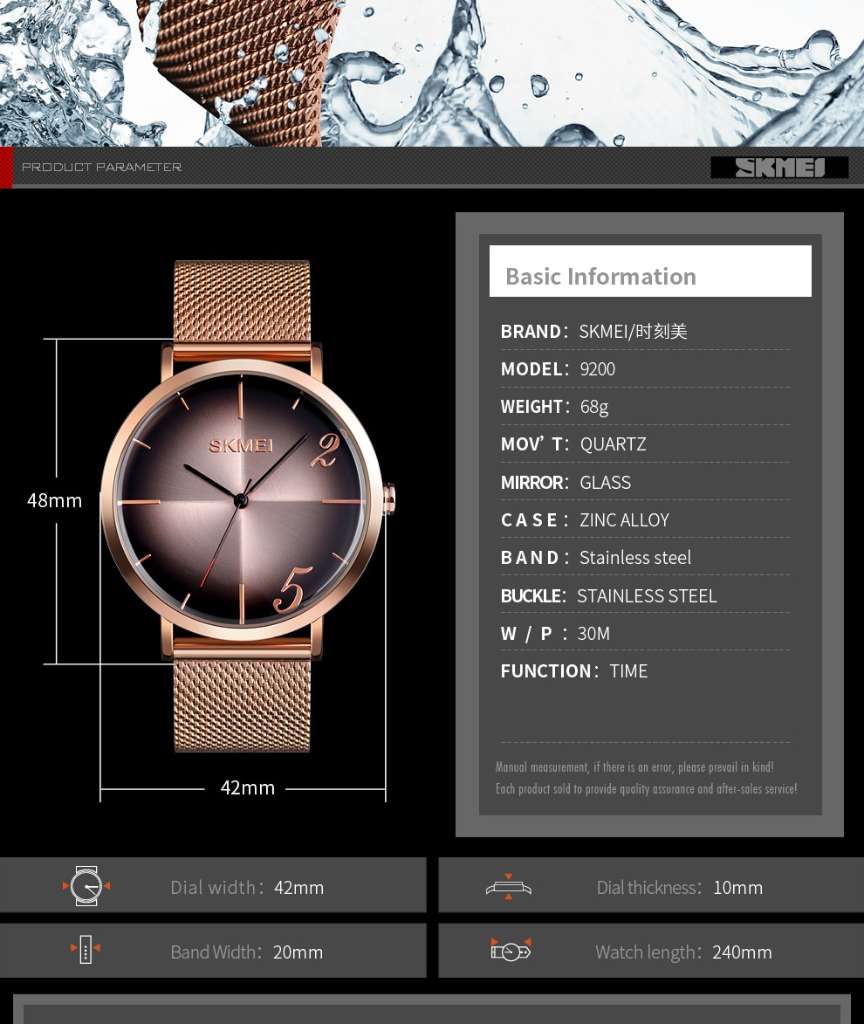Image resolution: width=864 pixels, height=1024 pixels.
Task: Click the "48mm" height dimension label
Action: coord(55,501)
